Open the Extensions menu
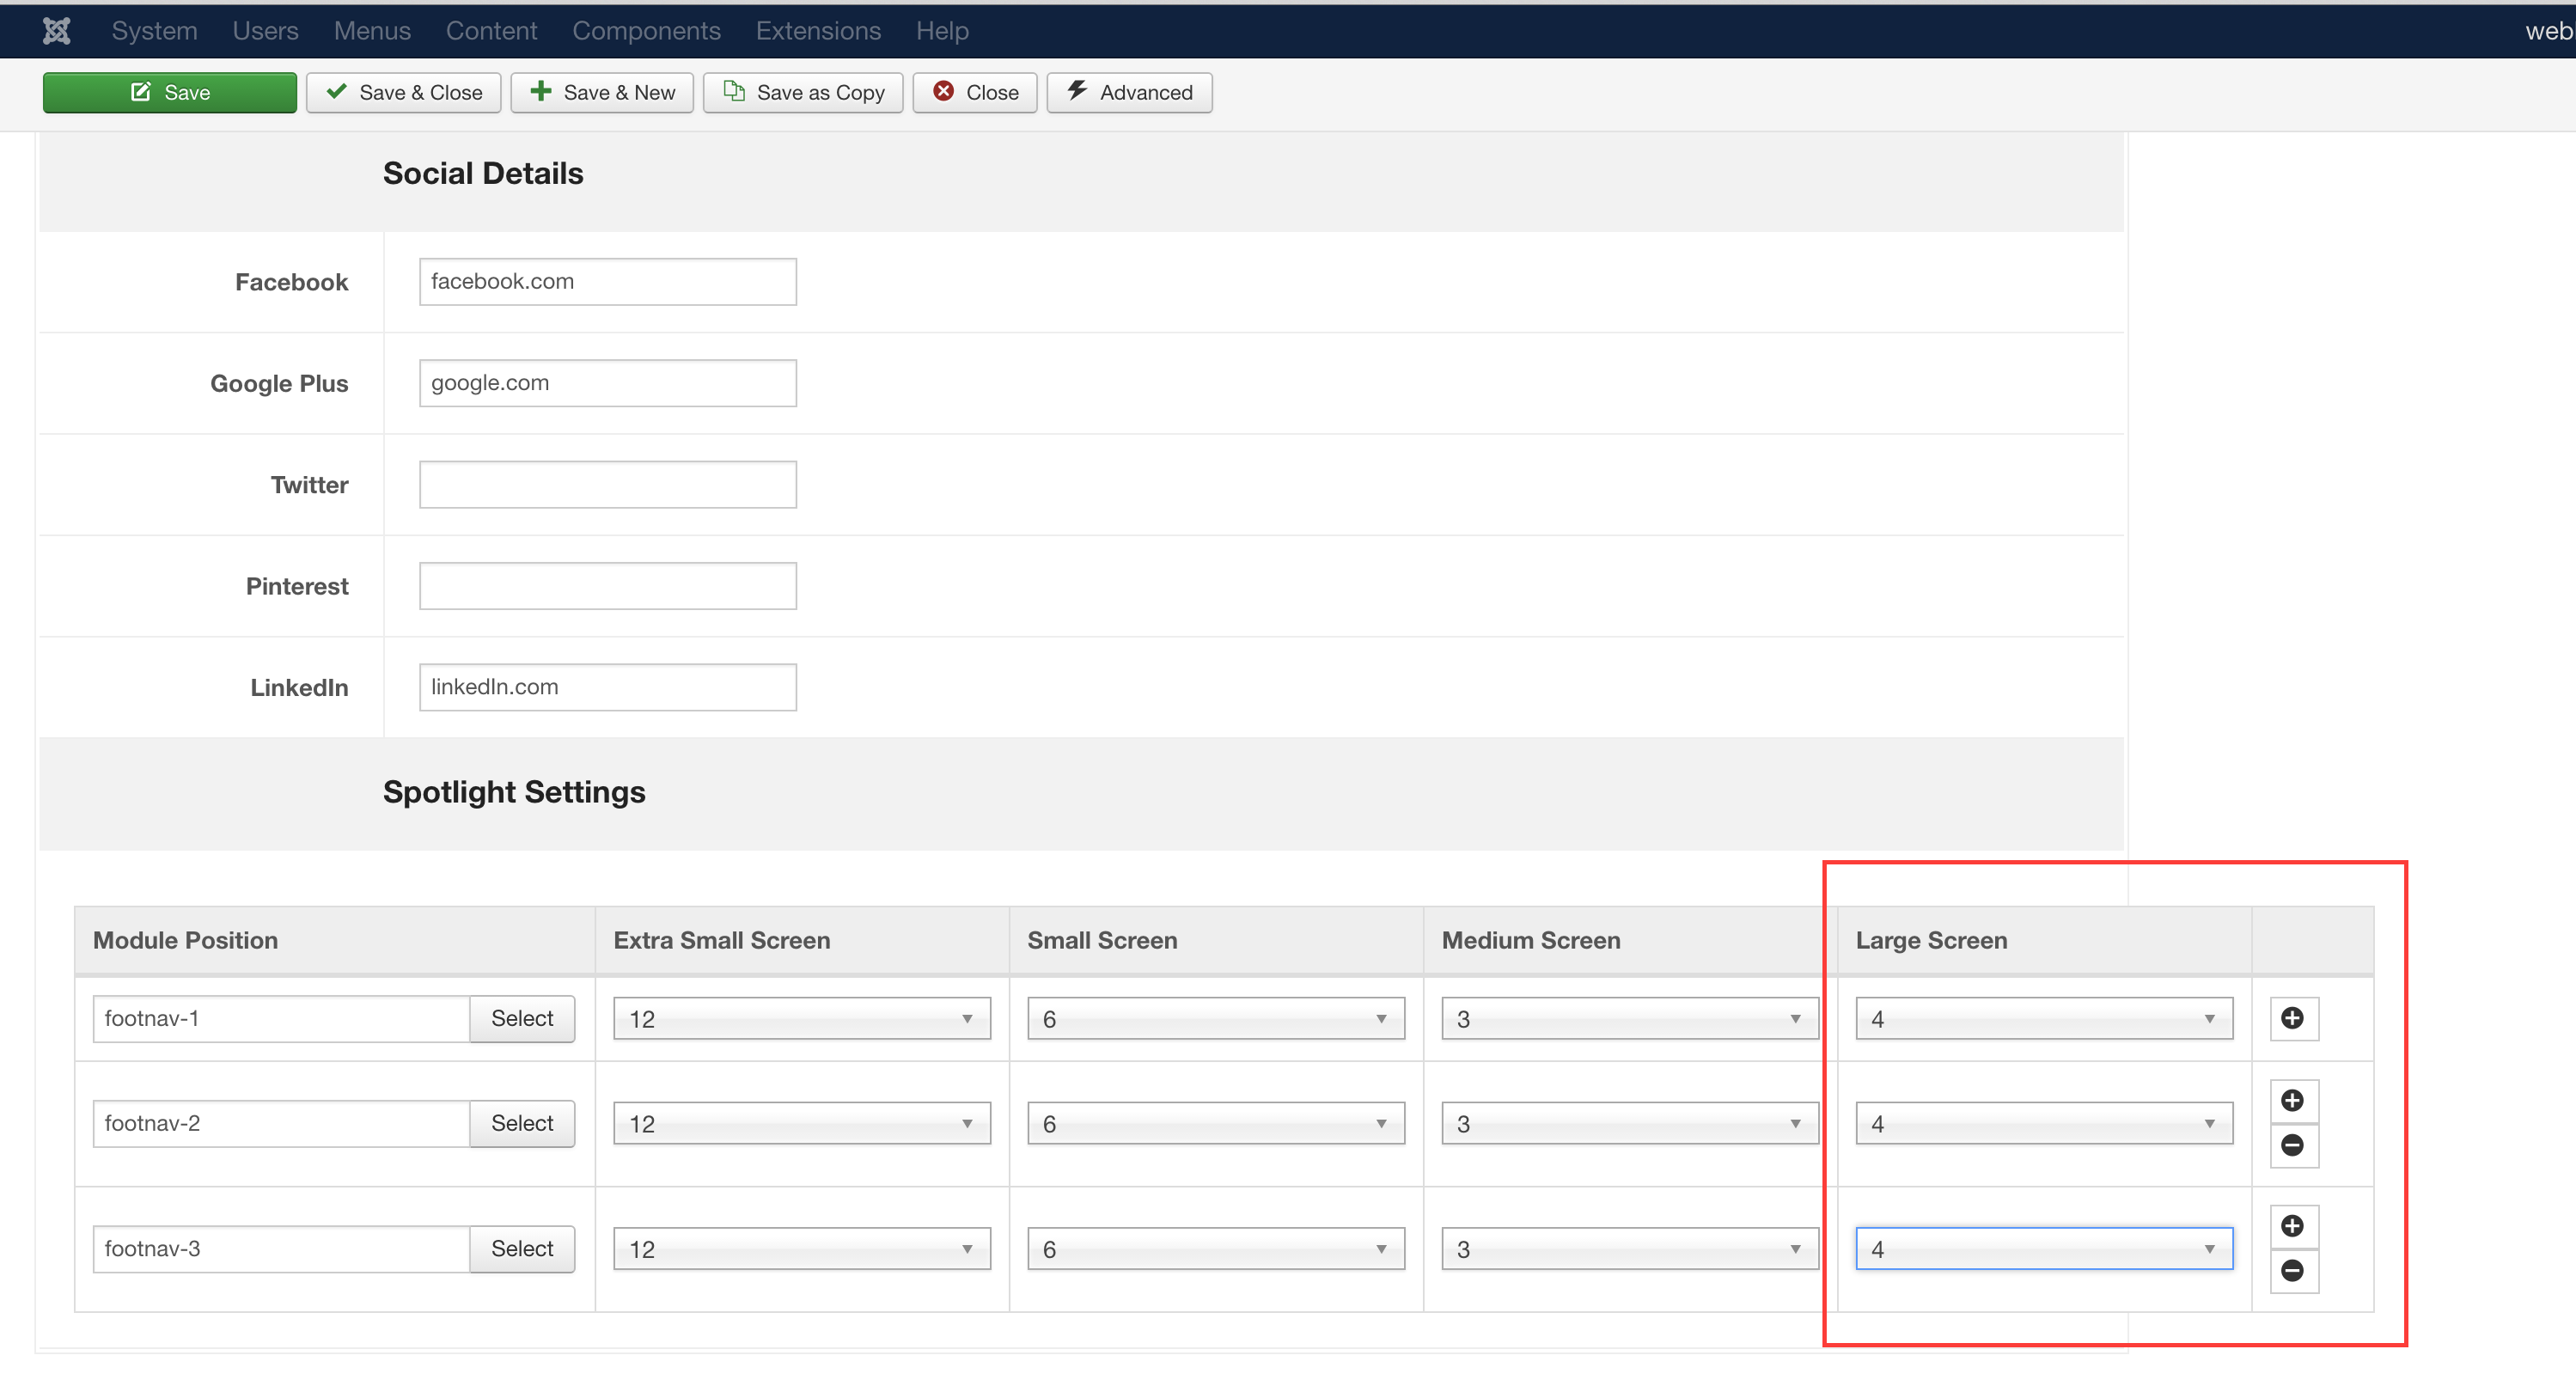The width and height of the screenshot is (2576, 1392). point(817,31)
